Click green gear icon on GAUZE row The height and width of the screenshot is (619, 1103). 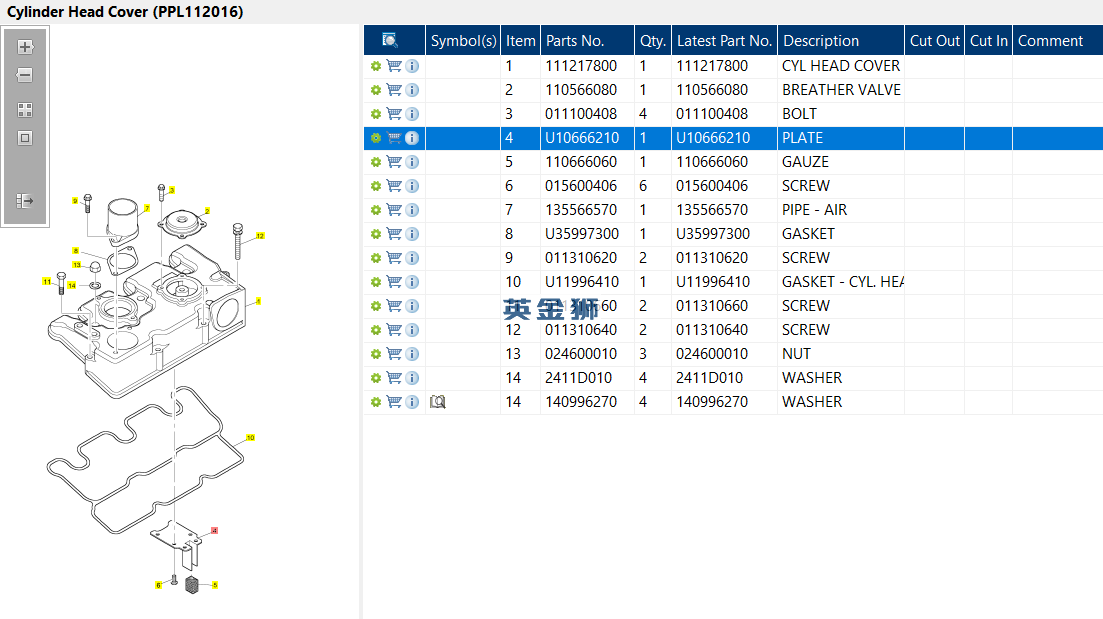pos(376,162)
